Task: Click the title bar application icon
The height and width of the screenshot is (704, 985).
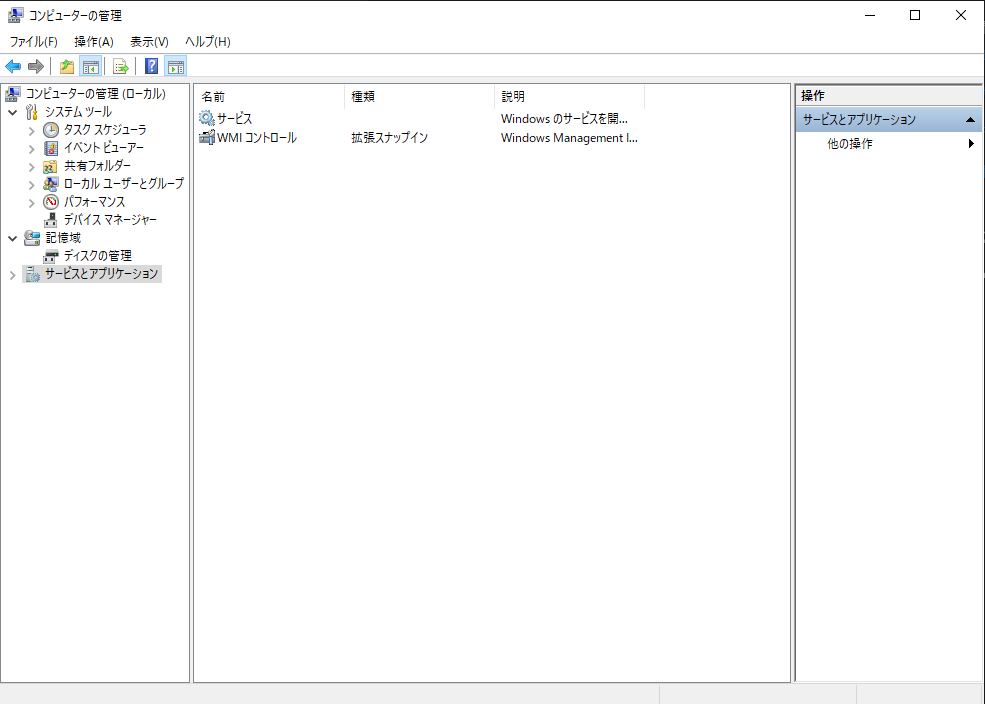Action: pyautogui.click(x=15, y=15)
